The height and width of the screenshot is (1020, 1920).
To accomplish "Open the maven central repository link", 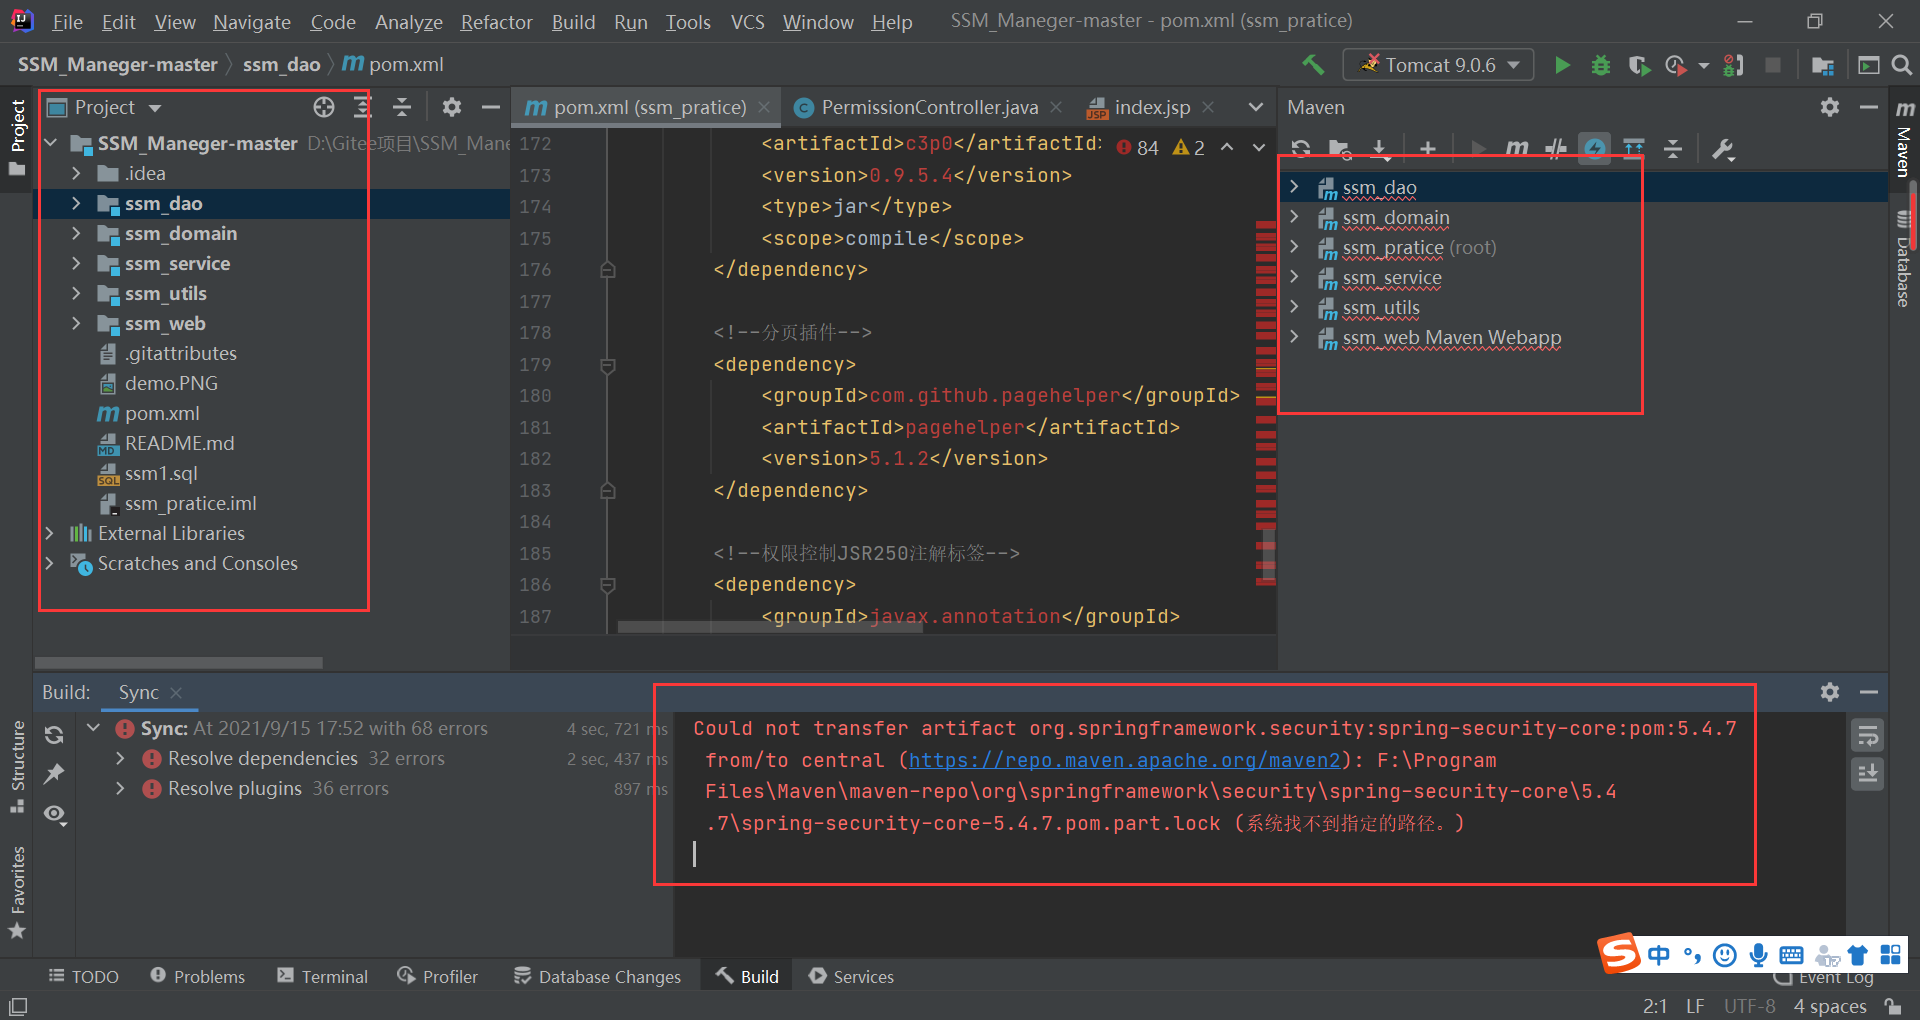I will [x=1124, y=761].
